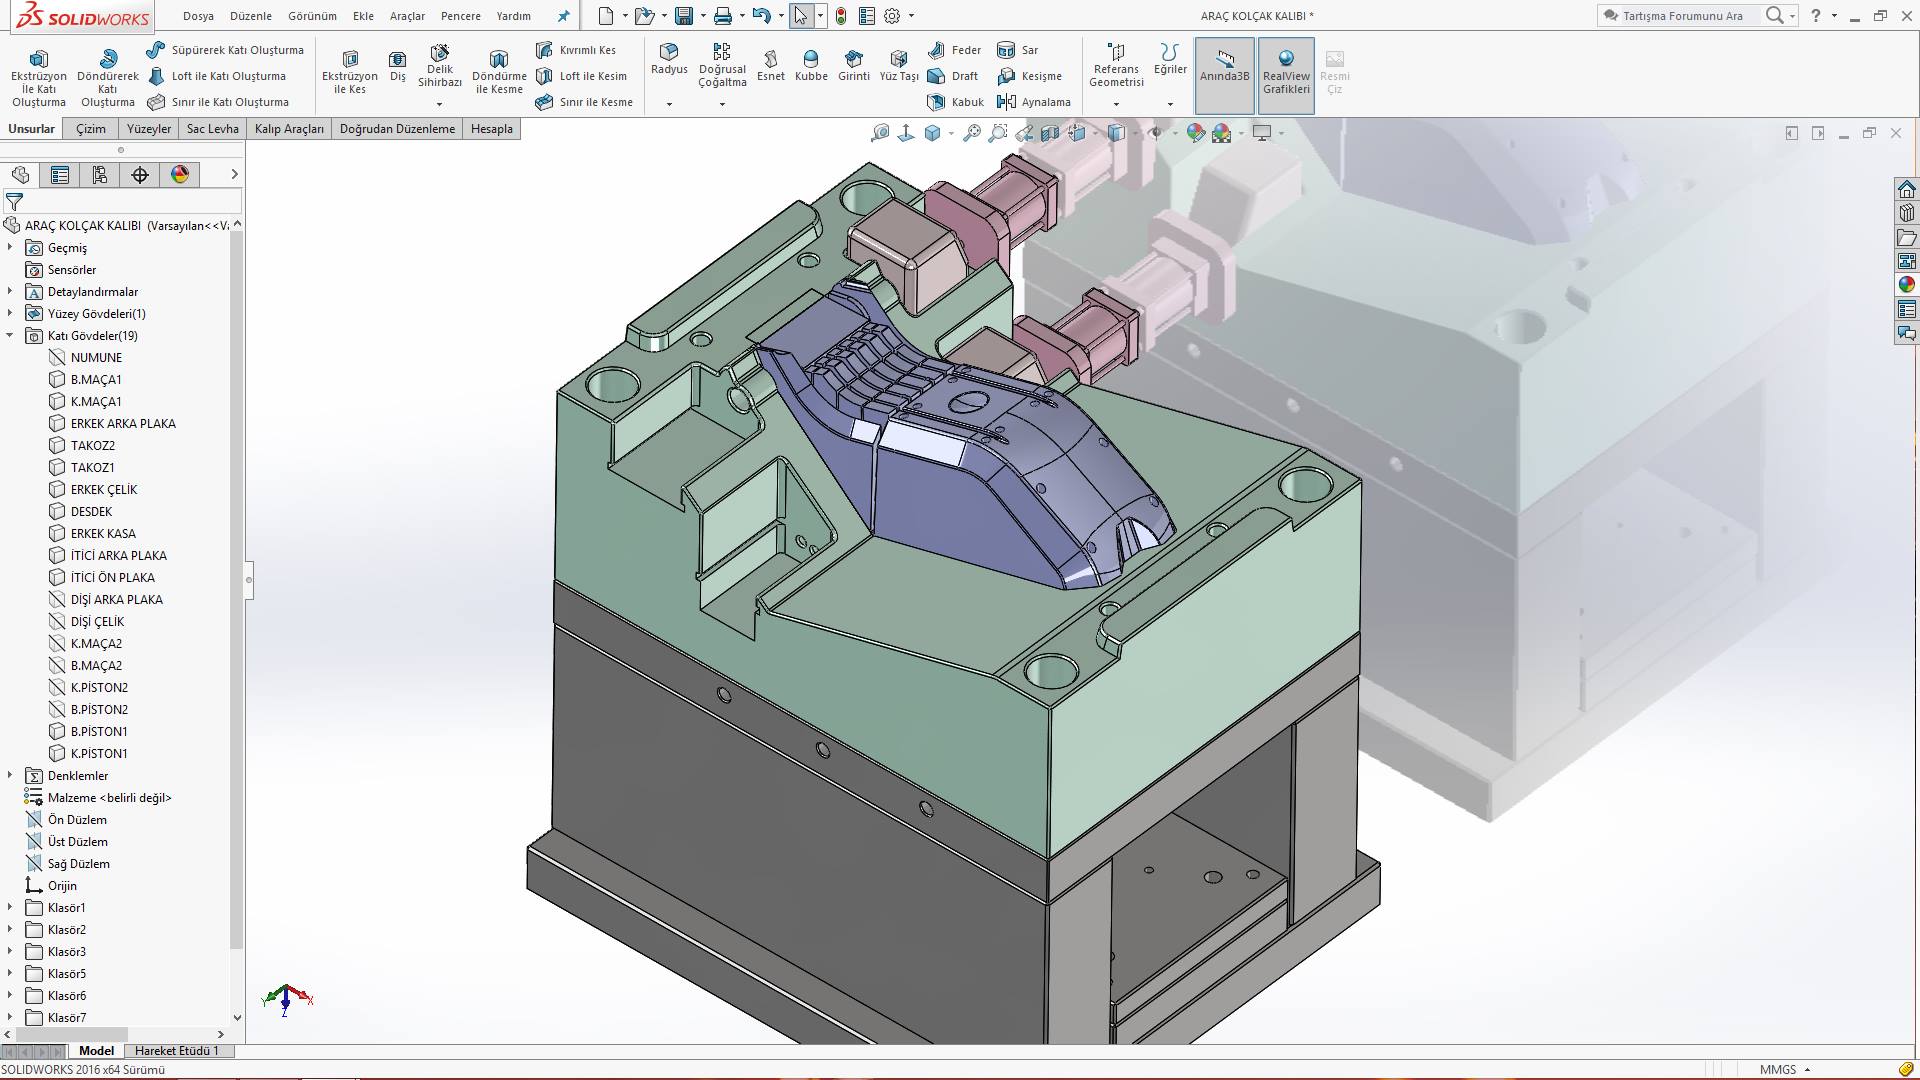This screenshot has width=1920, height=1080.
Task: Switch to the Hareket Etüdü 1 tab
Action: click(x=176, y=1051)
